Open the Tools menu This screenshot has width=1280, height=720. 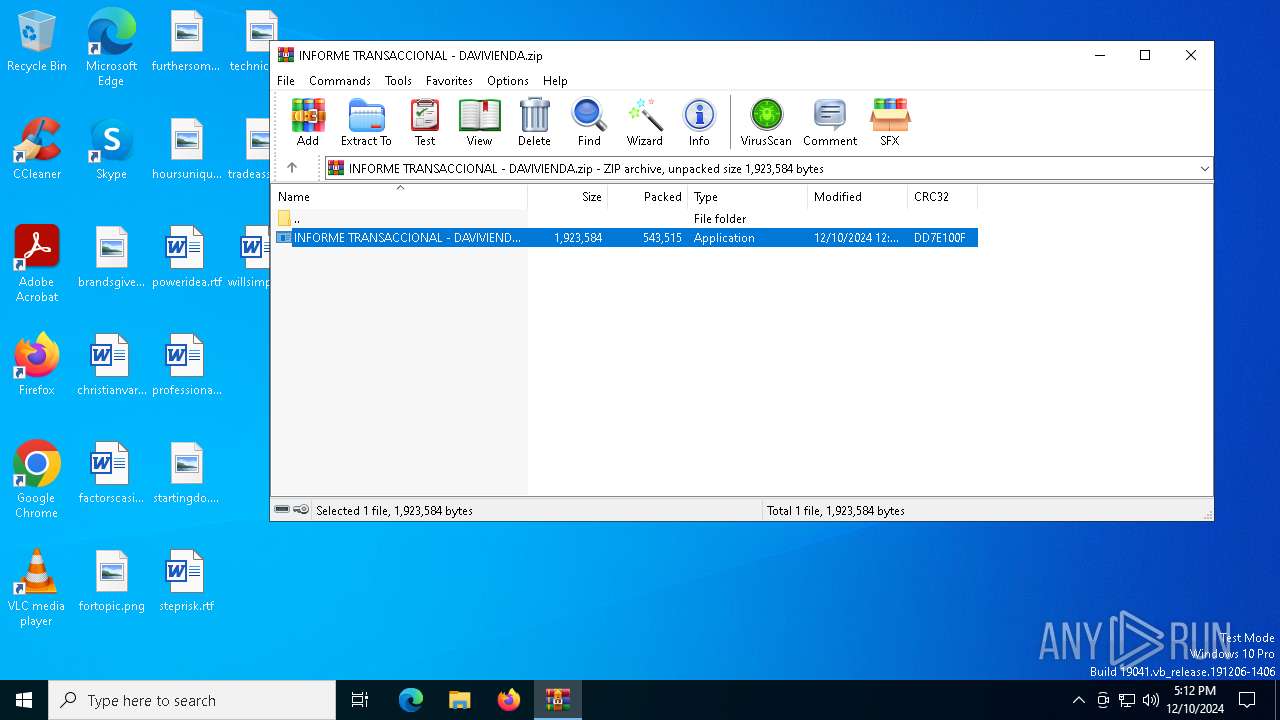click(398, 81)
